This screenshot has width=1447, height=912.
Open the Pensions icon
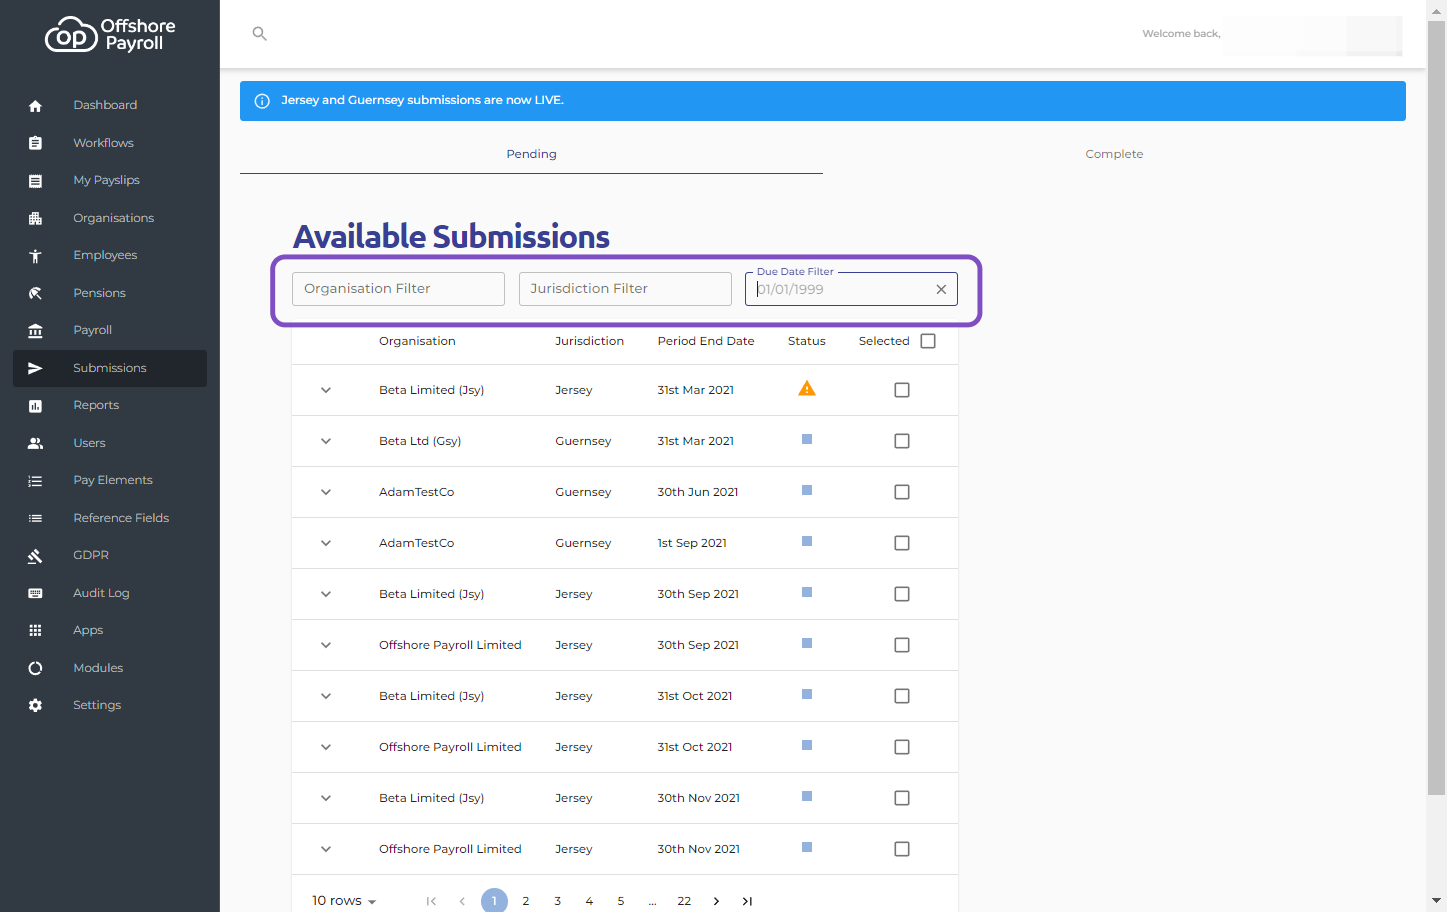coord(35,293)
